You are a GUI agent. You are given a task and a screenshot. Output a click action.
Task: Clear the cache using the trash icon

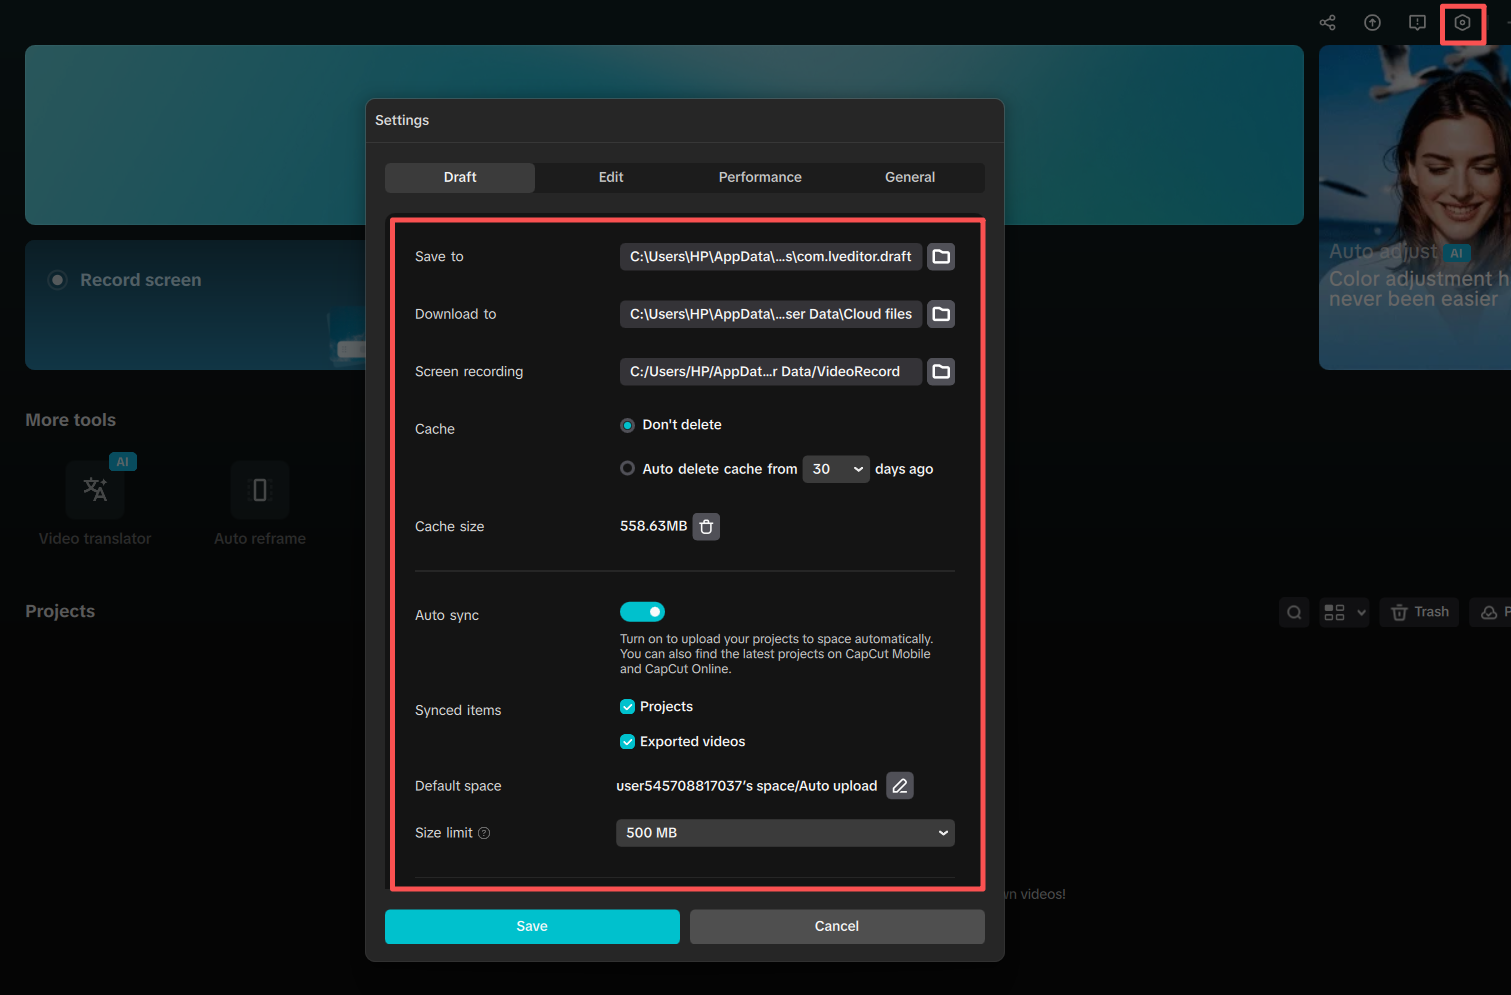706,526
